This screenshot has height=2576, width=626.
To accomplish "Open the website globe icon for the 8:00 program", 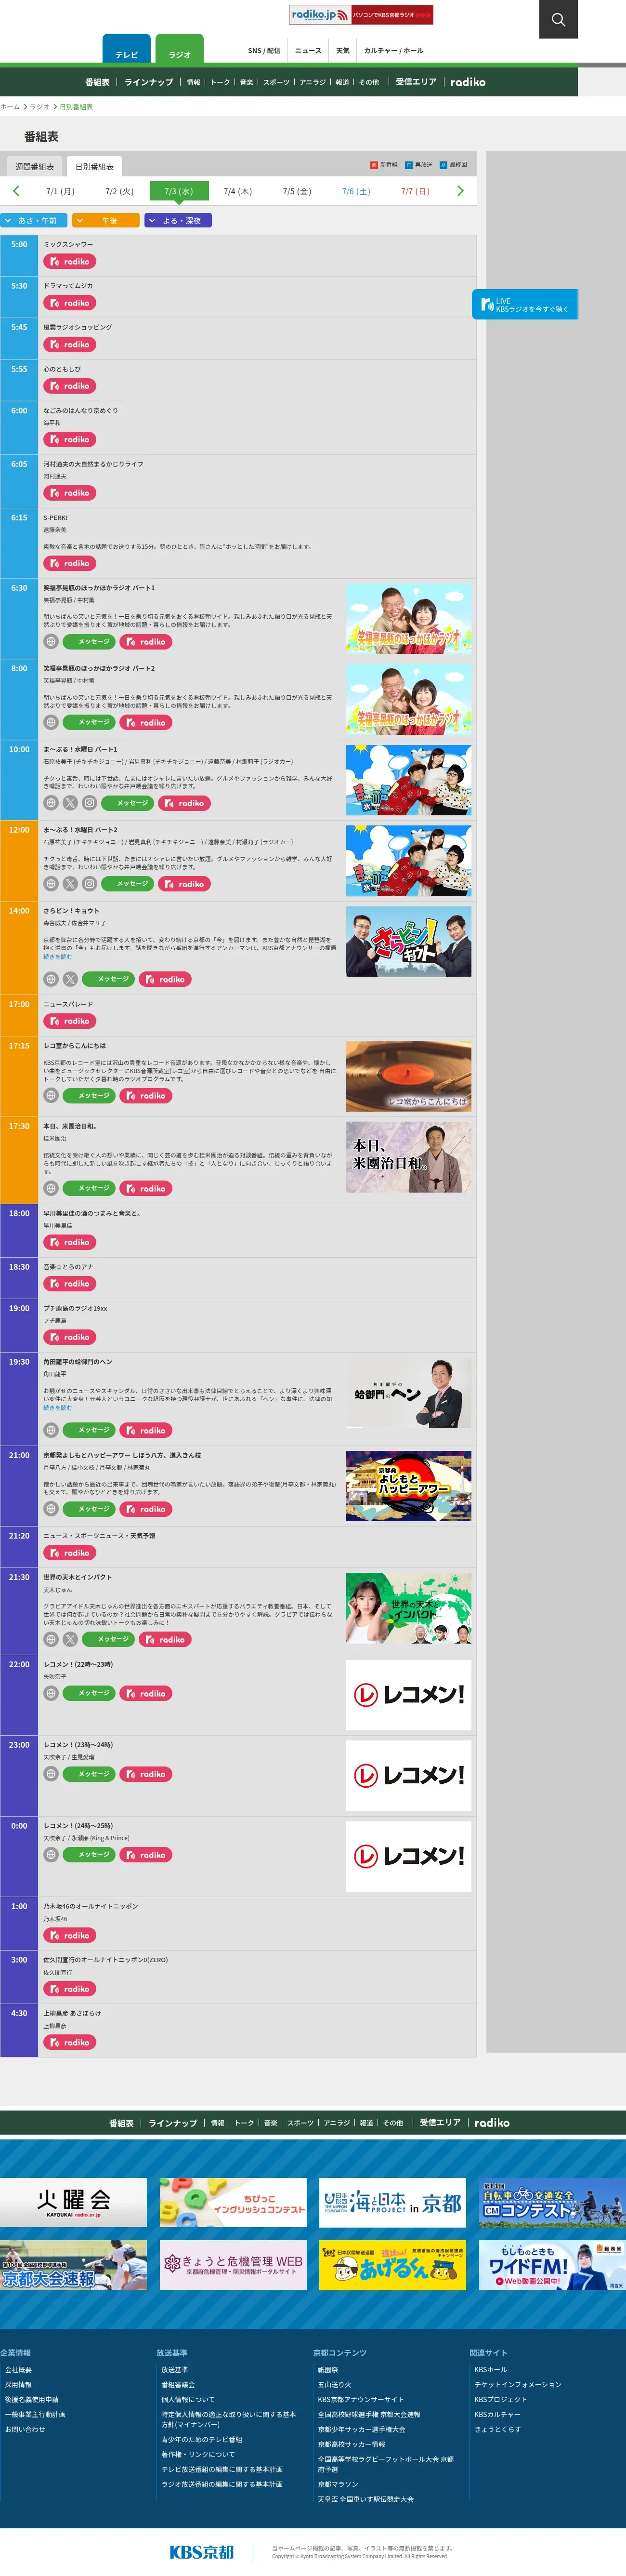I will coord(51,722).
